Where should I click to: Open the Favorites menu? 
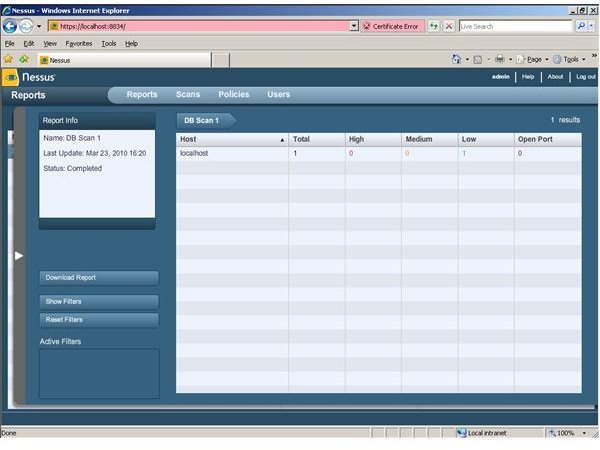79,44
